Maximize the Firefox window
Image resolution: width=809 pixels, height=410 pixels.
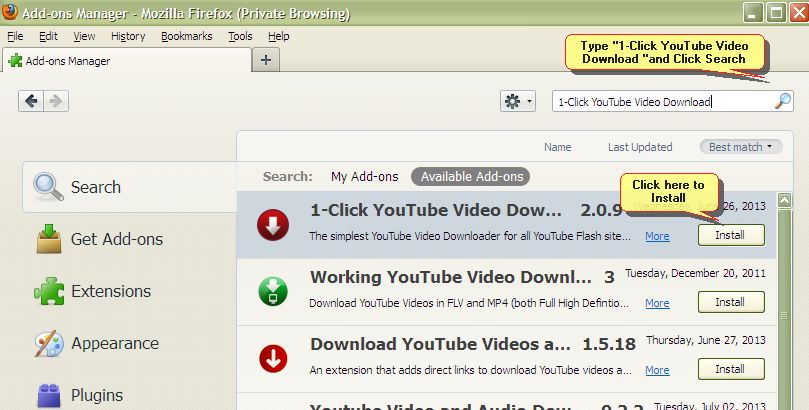tap(776, 12)
